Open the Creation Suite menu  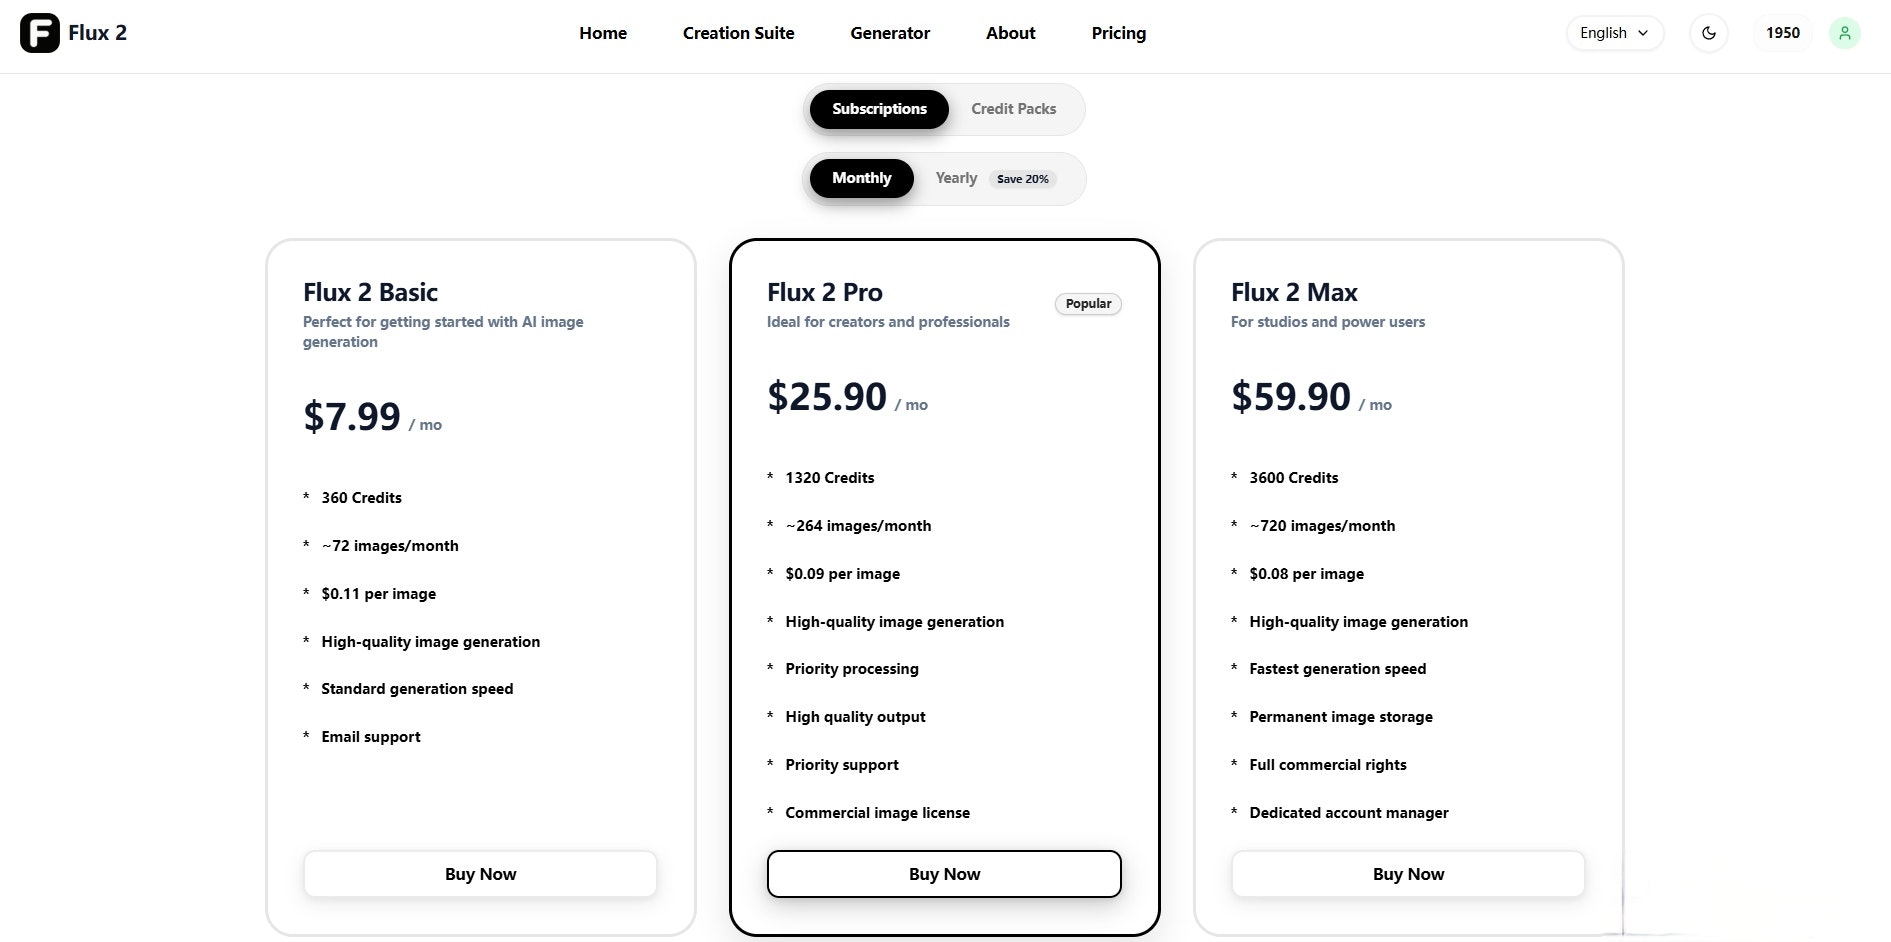(x=738, y=33)
